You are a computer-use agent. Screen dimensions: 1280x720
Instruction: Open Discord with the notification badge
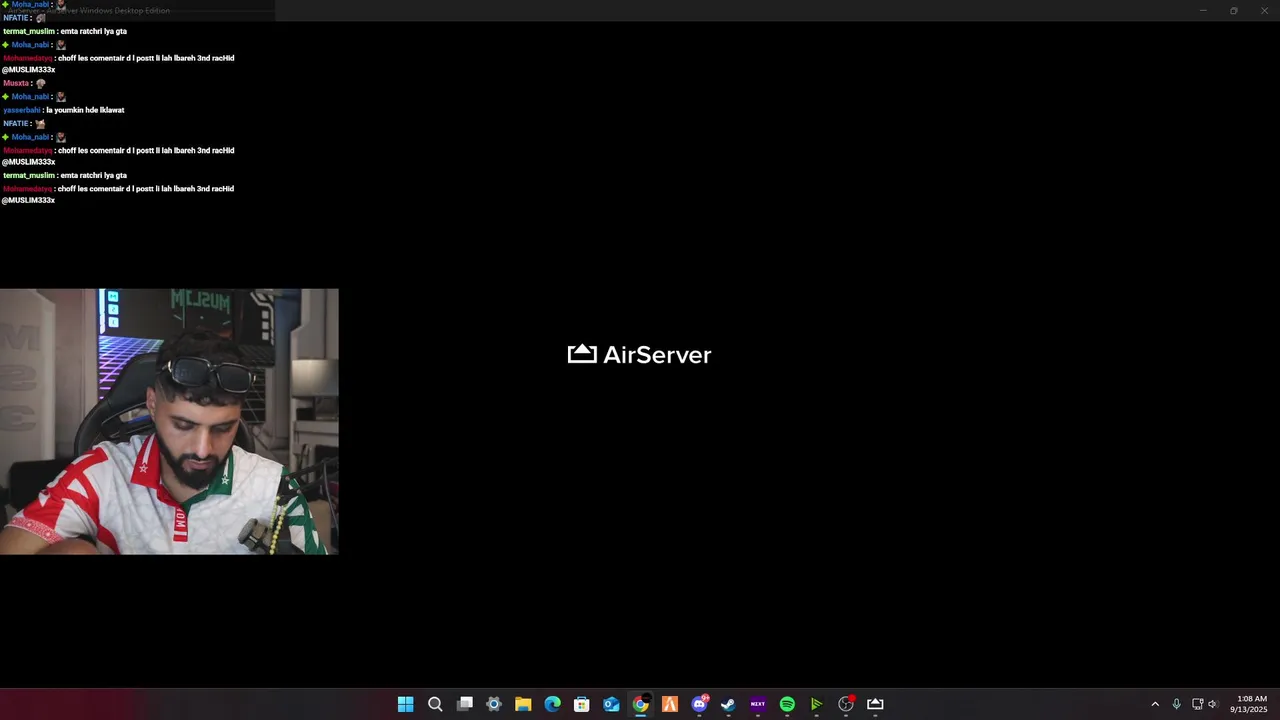699,704
